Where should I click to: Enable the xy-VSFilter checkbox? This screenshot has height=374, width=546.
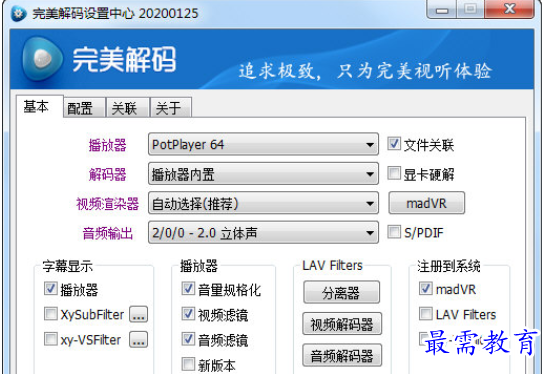(51, 339)
